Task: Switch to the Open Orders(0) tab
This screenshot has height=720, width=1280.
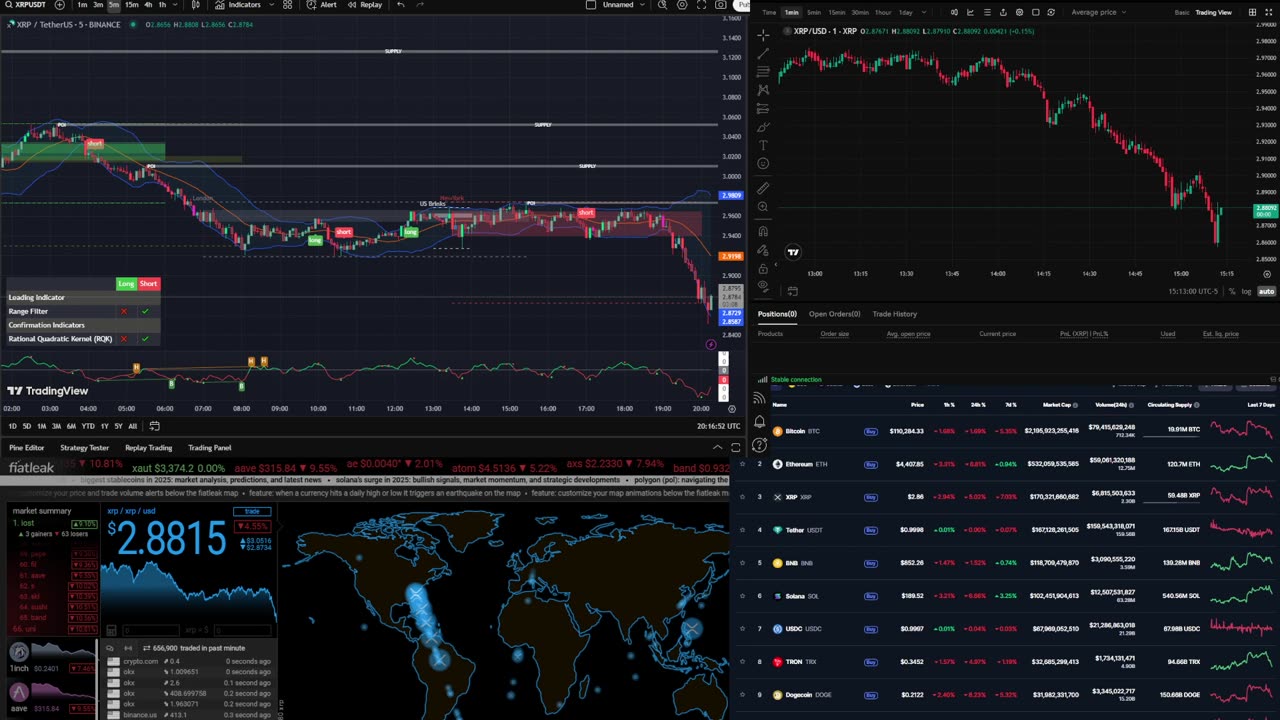Action: [x=834, y=314]
